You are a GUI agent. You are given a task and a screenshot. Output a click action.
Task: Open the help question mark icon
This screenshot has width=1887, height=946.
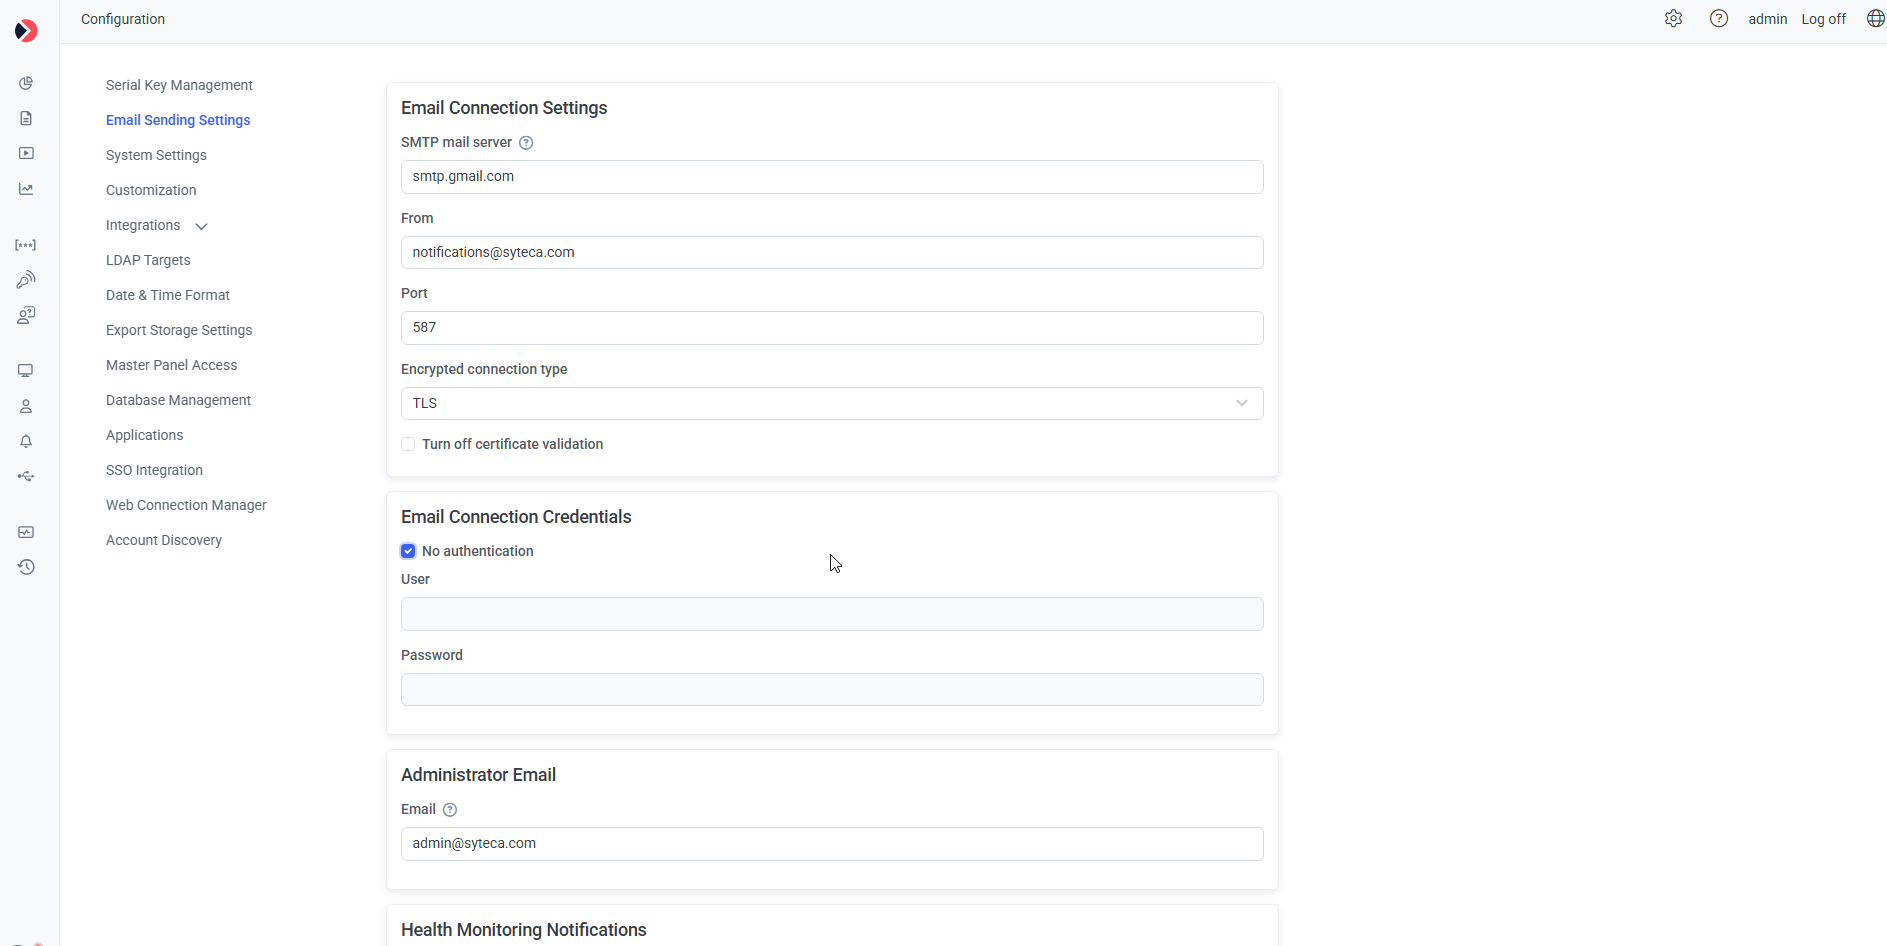click(x=1719, y=19)
